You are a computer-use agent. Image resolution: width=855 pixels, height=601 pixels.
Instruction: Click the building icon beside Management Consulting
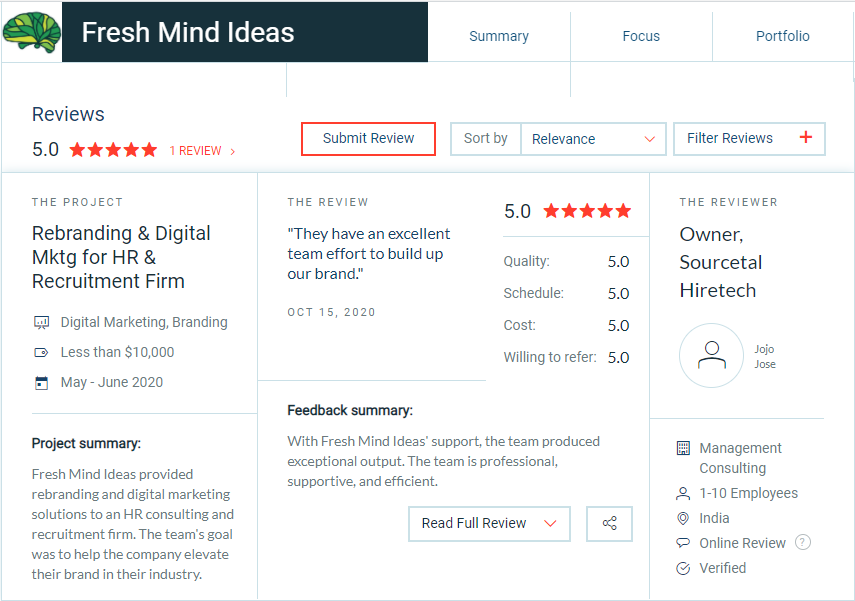pyautogui.click(x=683, y=448)
